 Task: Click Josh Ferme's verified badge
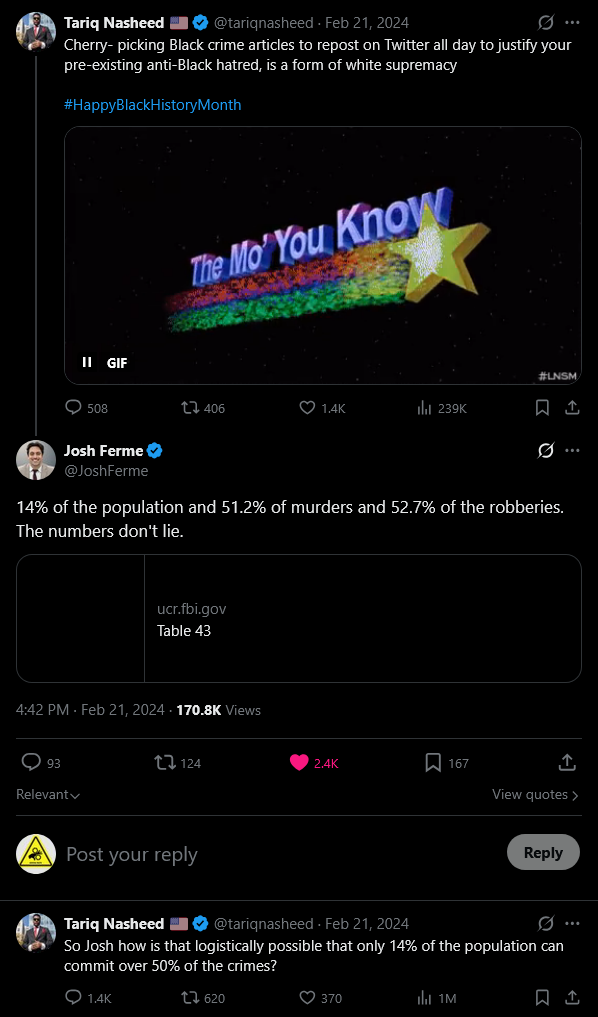pyautogui.click(x=154, y=450)
